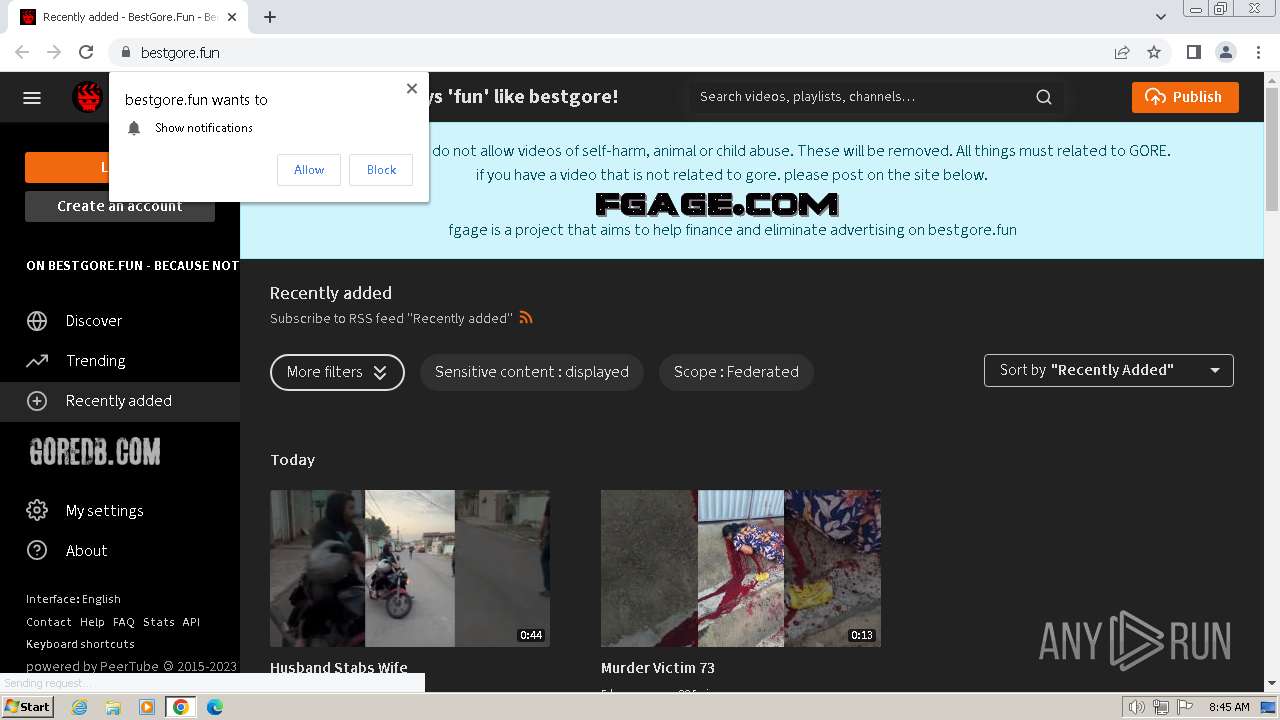1280x720 pixels.
Task: Open the Chrome profile avatar
Action: point(1225,52)
